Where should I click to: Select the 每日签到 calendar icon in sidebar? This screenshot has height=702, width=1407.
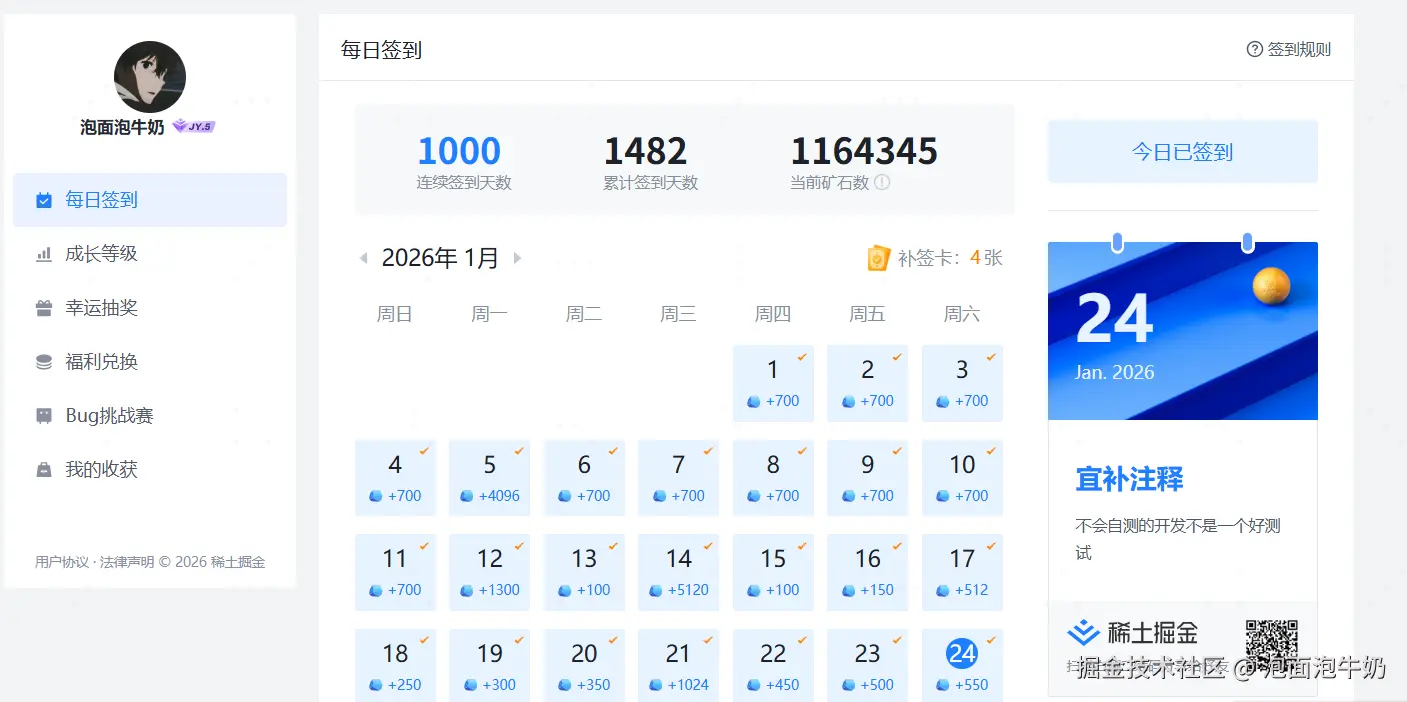(44, 199)
